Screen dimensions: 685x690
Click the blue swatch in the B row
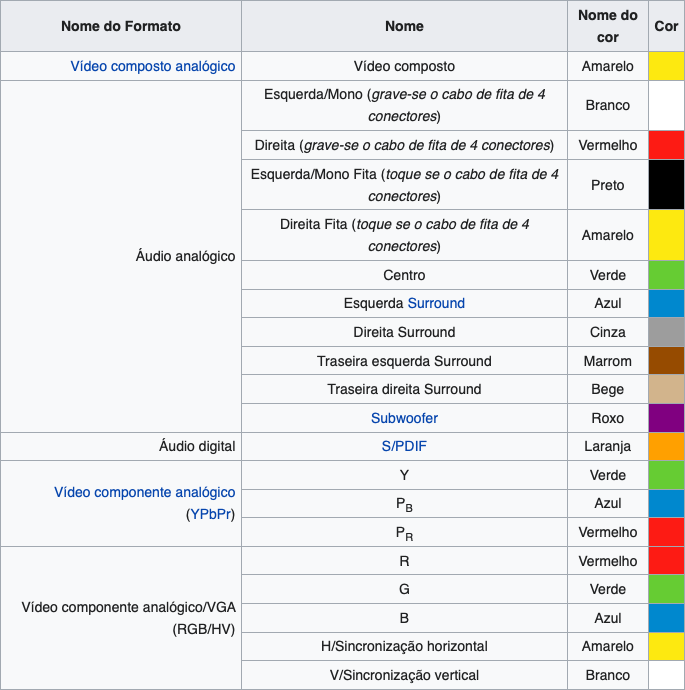coord(666,618)
